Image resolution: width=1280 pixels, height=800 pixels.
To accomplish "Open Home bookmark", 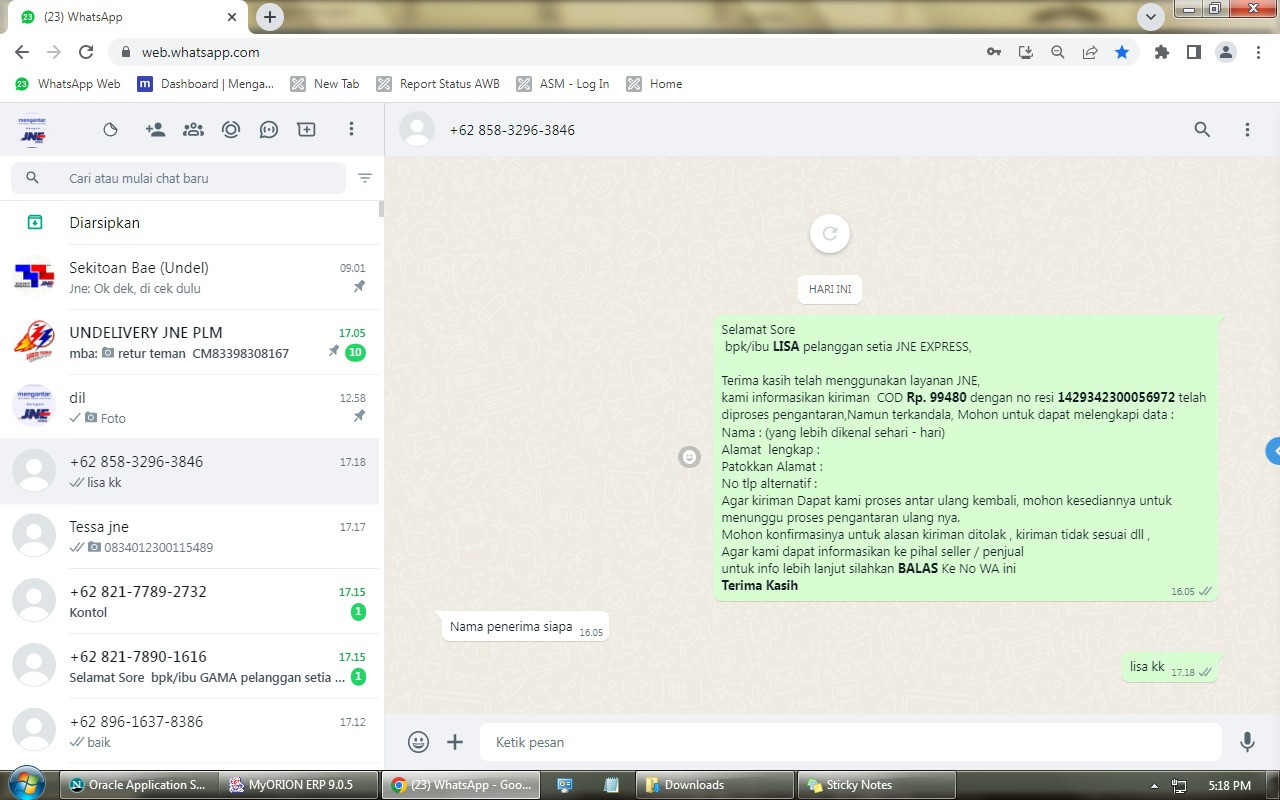I will [x=655, y=84].
